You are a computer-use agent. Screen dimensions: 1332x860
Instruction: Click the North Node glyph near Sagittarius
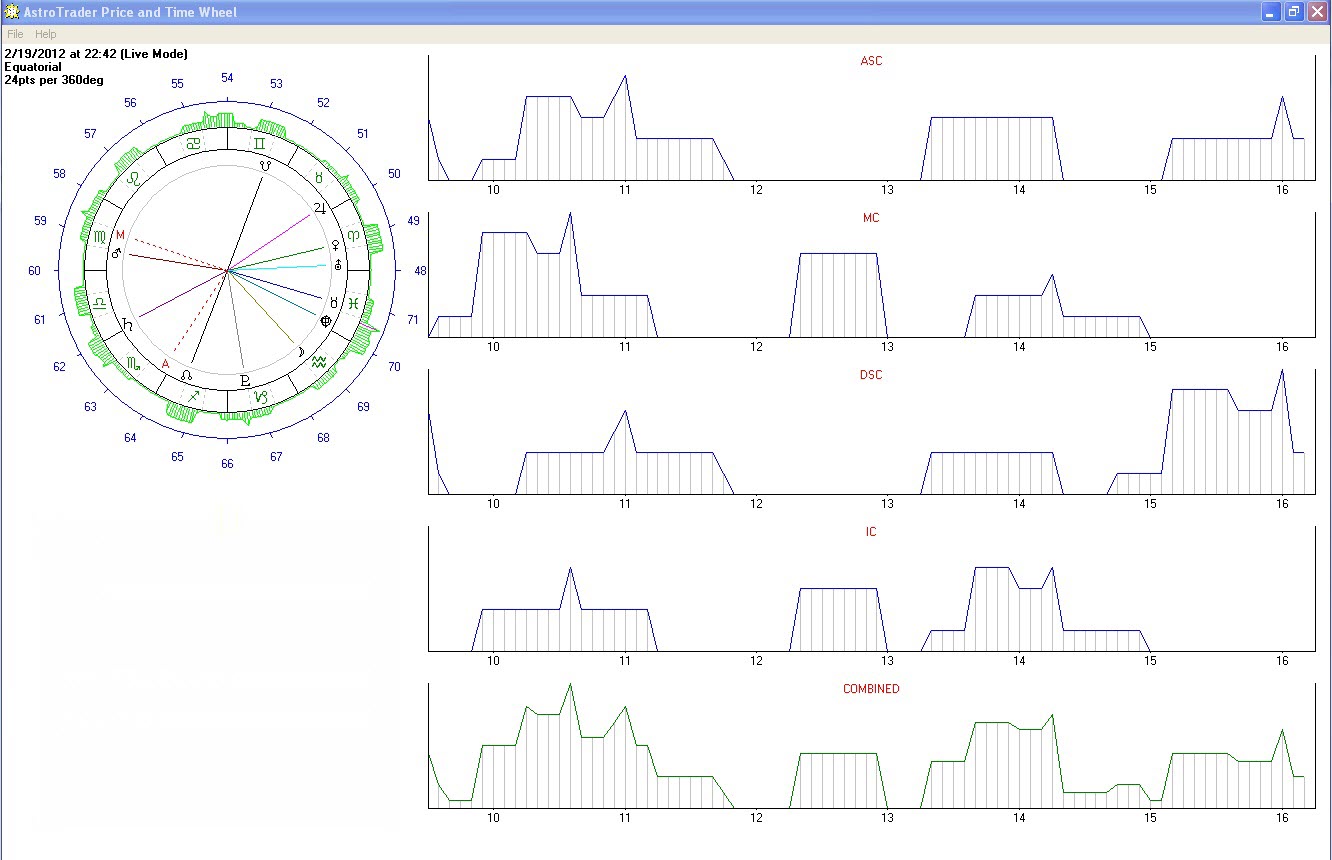(187, 375)
